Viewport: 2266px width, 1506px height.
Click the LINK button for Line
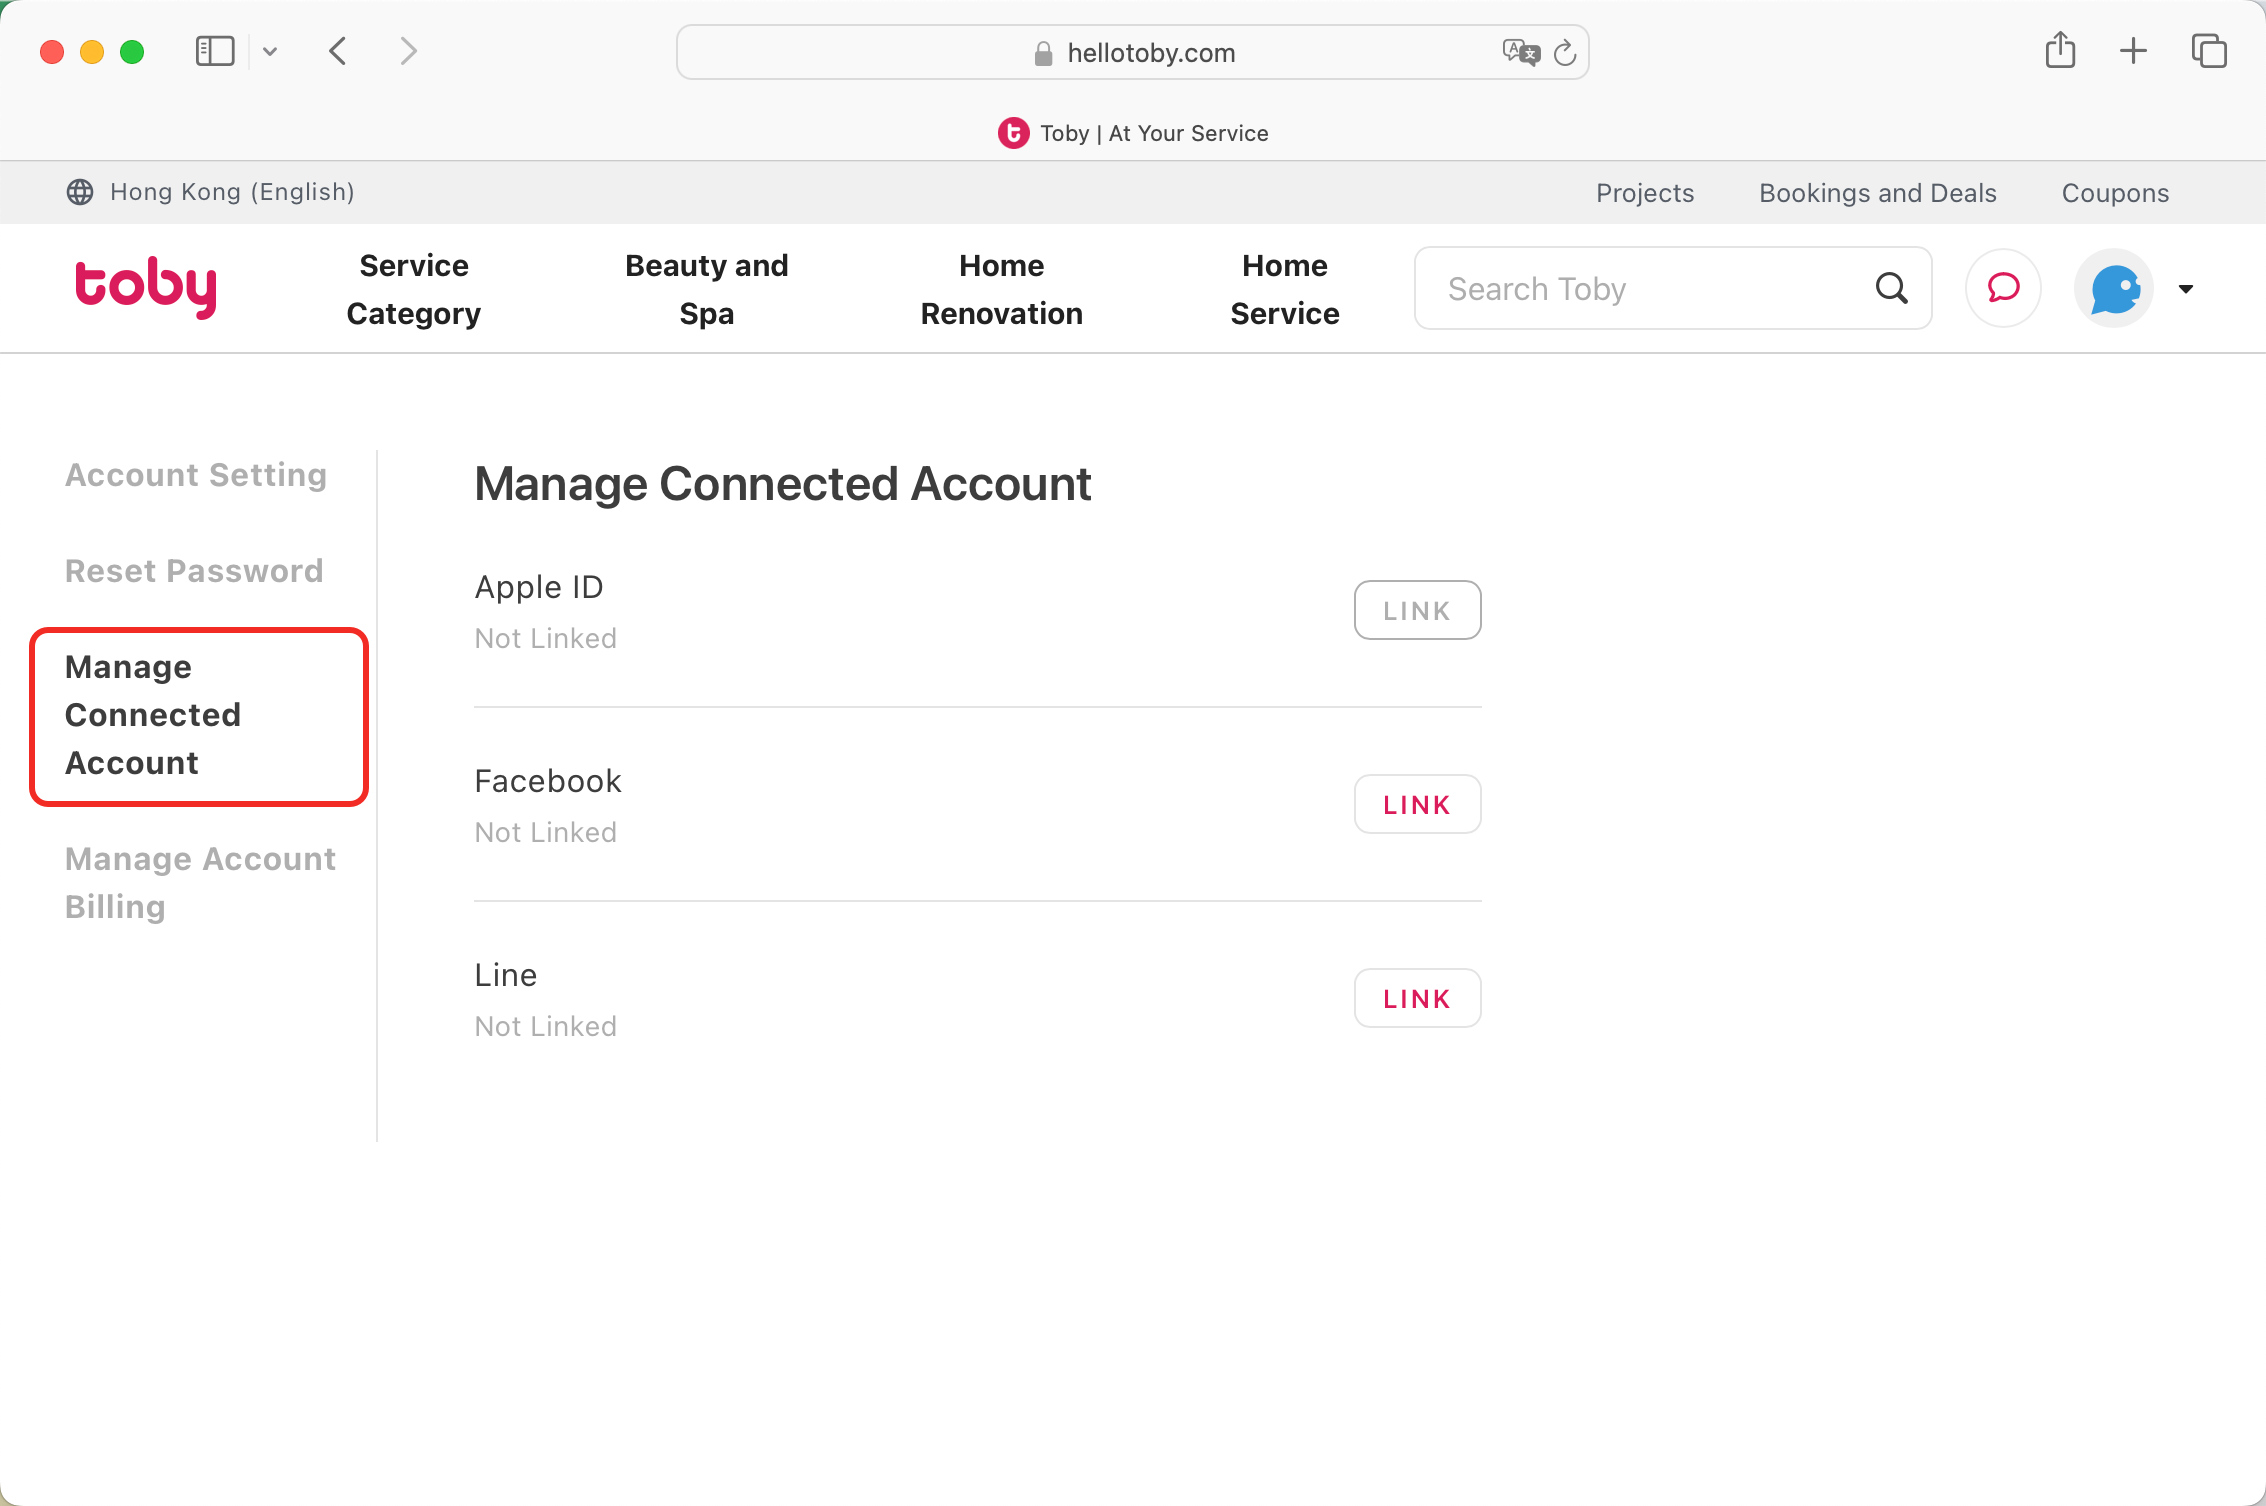coord(1417,998)
